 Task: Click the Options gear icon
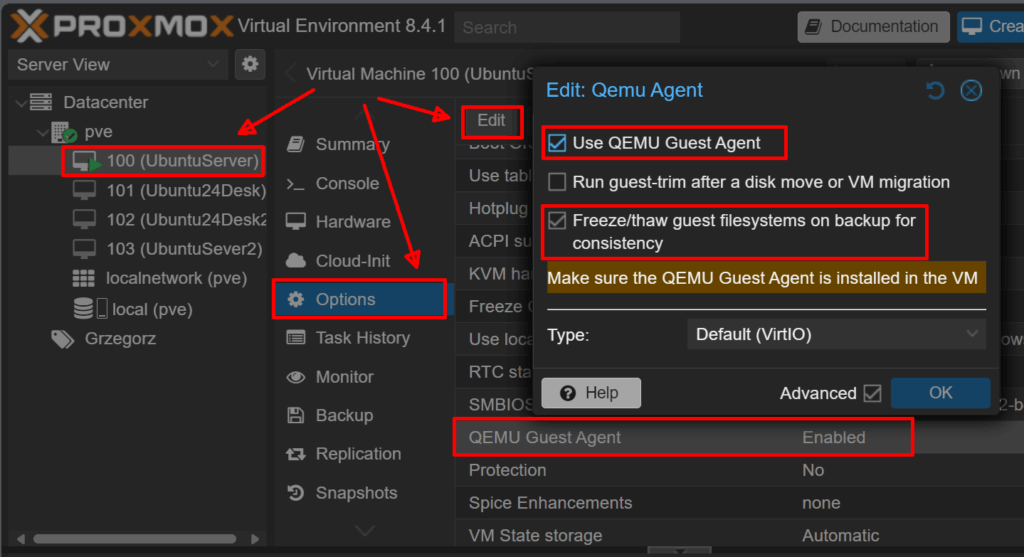click(x=296, y=299)
